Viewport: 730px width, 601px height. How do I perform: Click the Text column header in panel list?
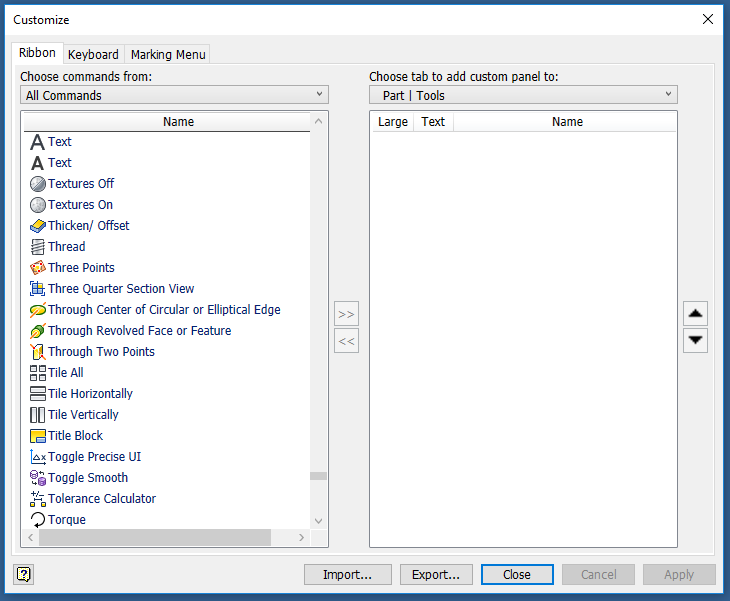pos(433,122)
